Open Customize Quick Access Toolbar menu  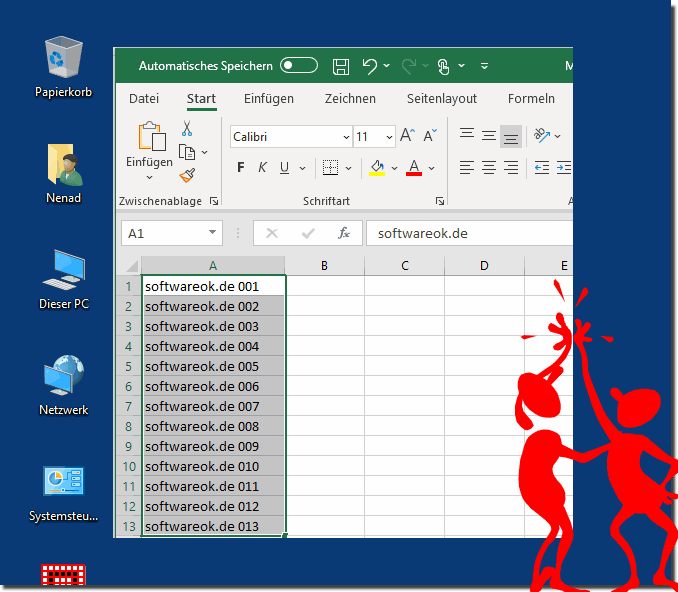[x=484, y=66]
